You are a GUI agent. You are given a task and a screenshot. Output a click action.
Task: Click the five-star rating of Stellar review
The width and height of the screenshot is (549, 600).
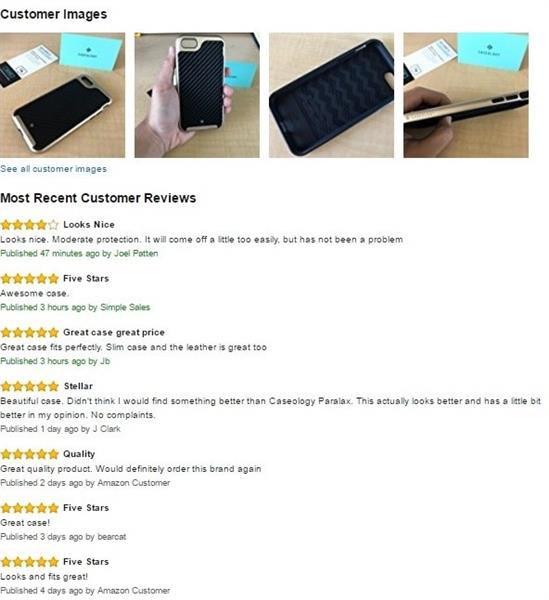pos(29,386)
